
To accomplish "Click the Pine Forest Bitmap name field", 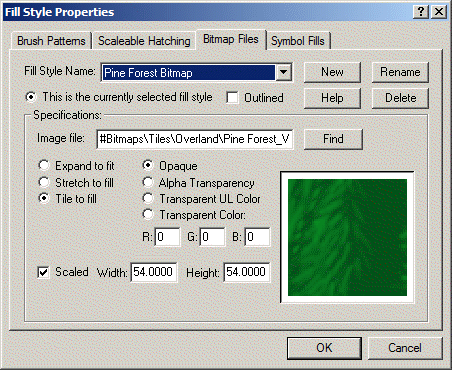I will coord(189,72).
